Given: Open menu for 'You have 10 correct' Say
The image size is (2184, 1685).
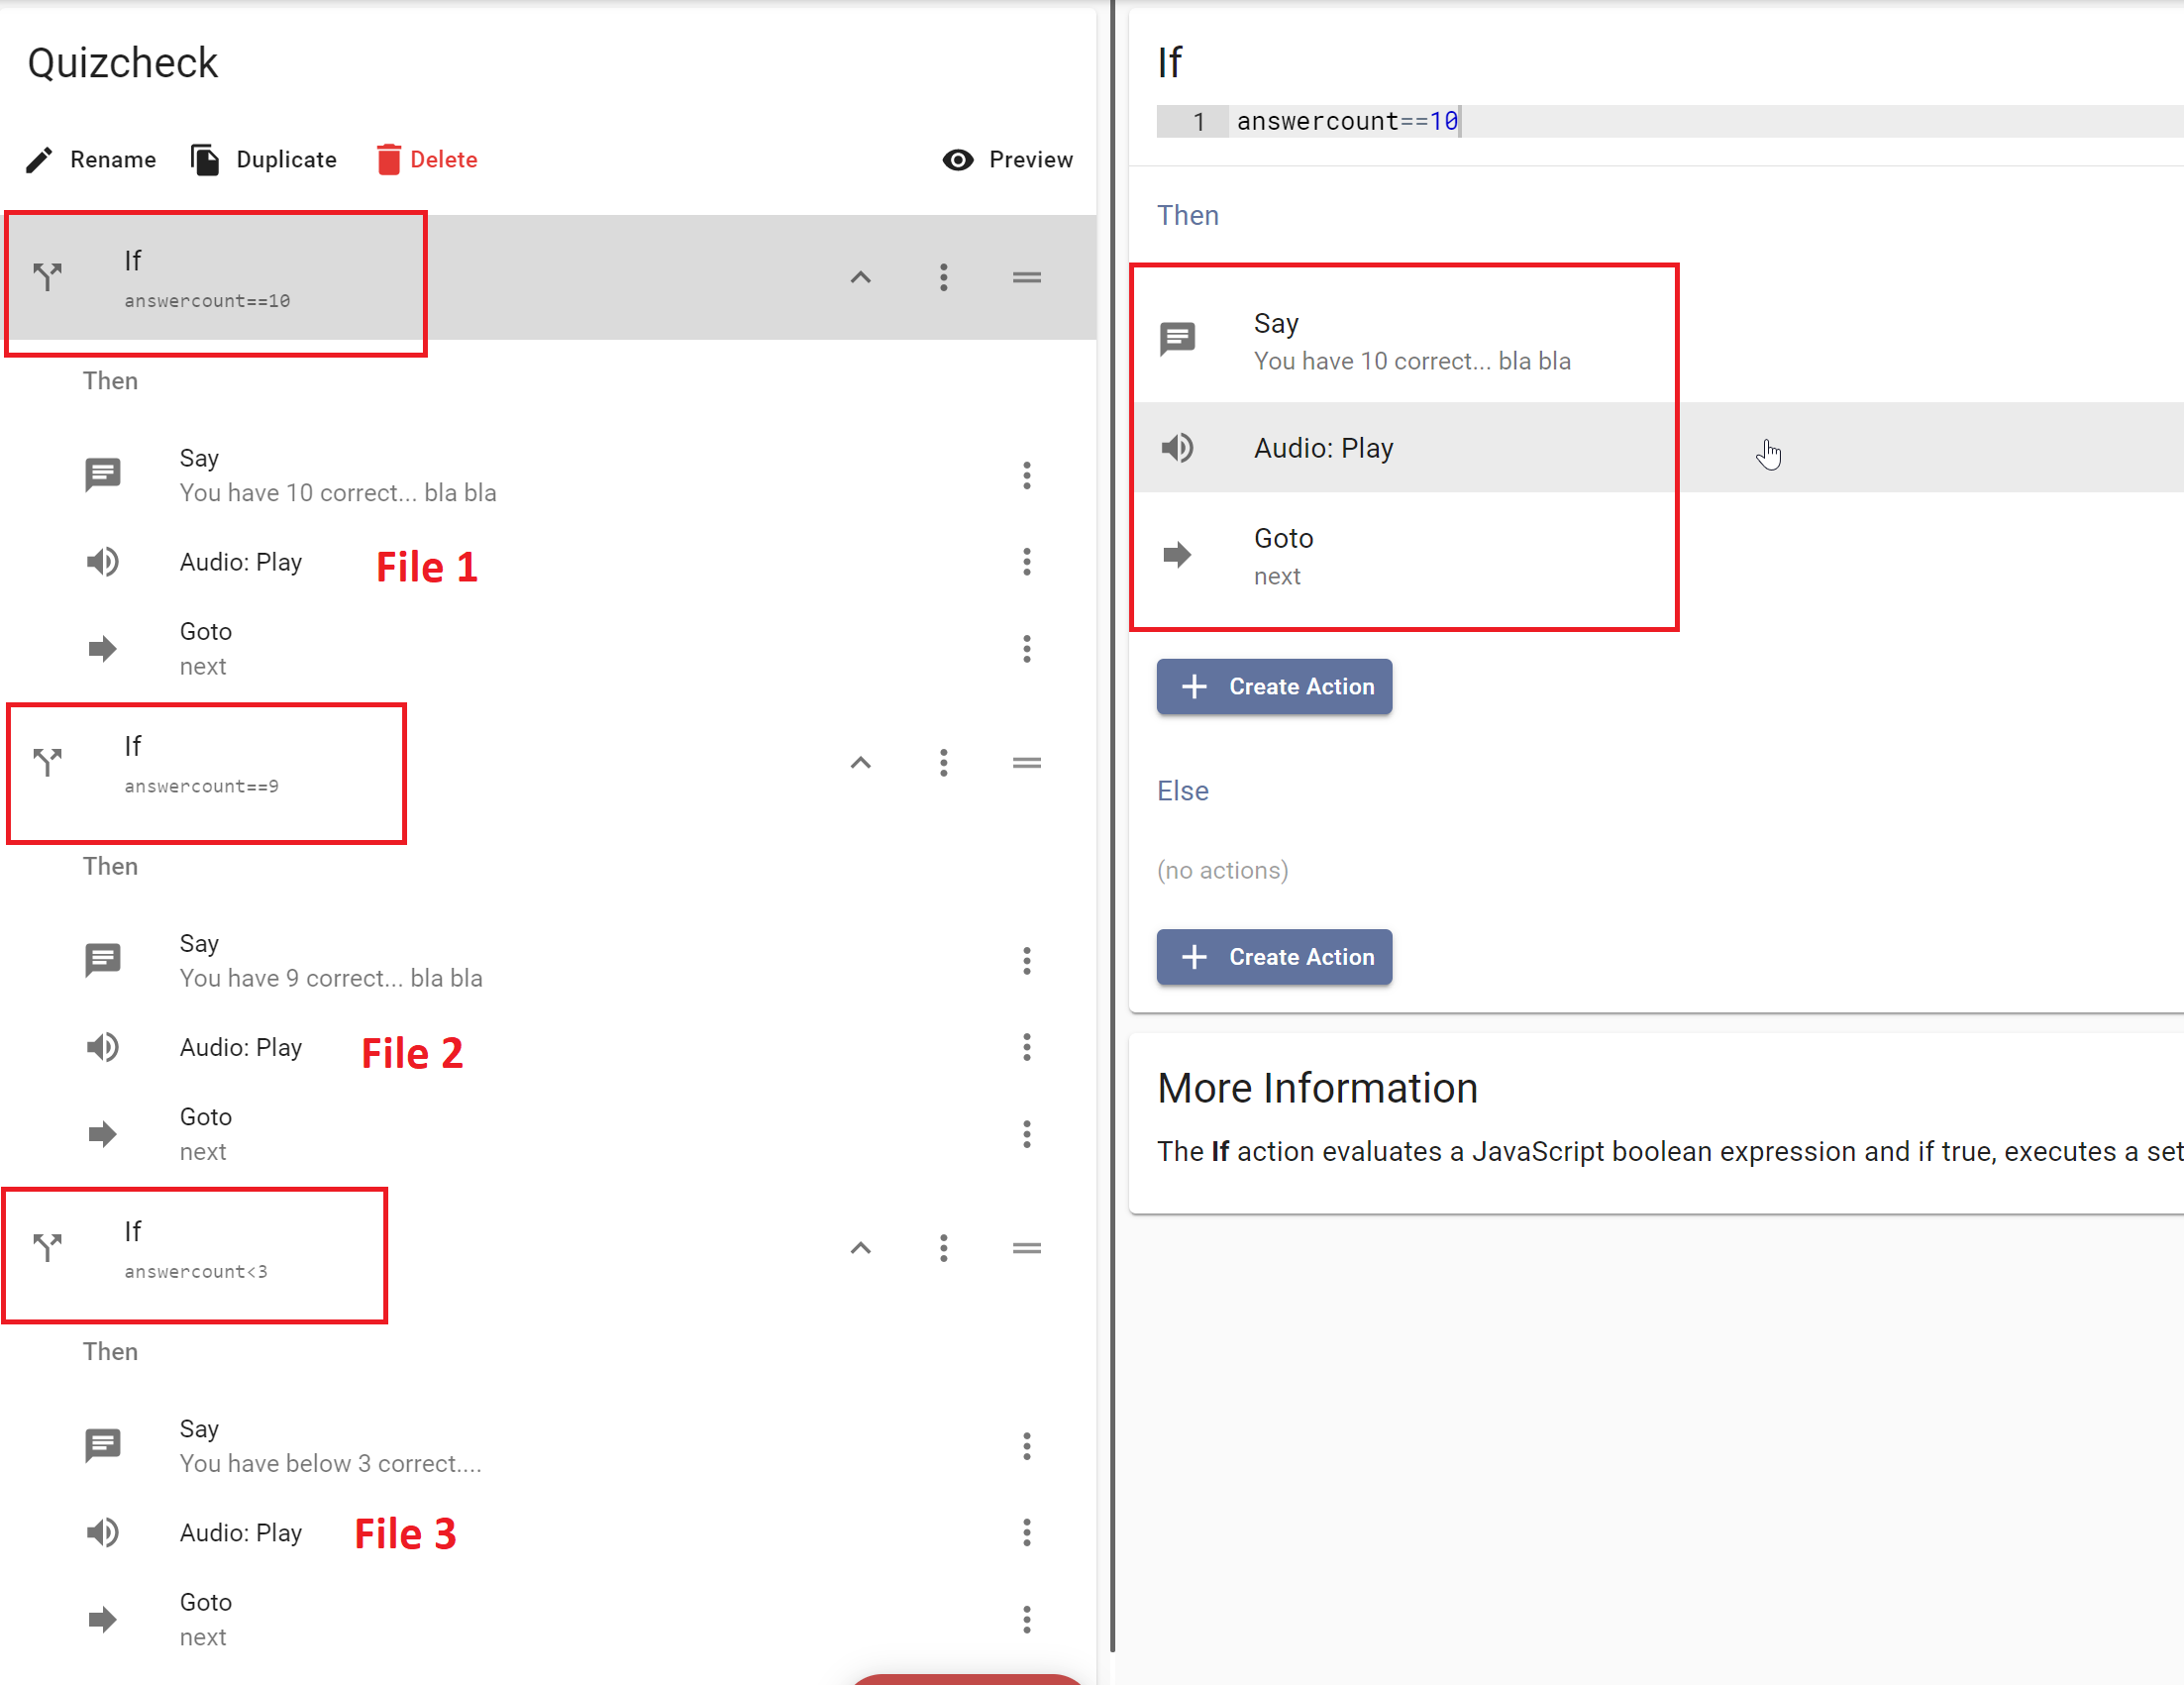Looking at the screenshot, I should [x=1026, y=476].
